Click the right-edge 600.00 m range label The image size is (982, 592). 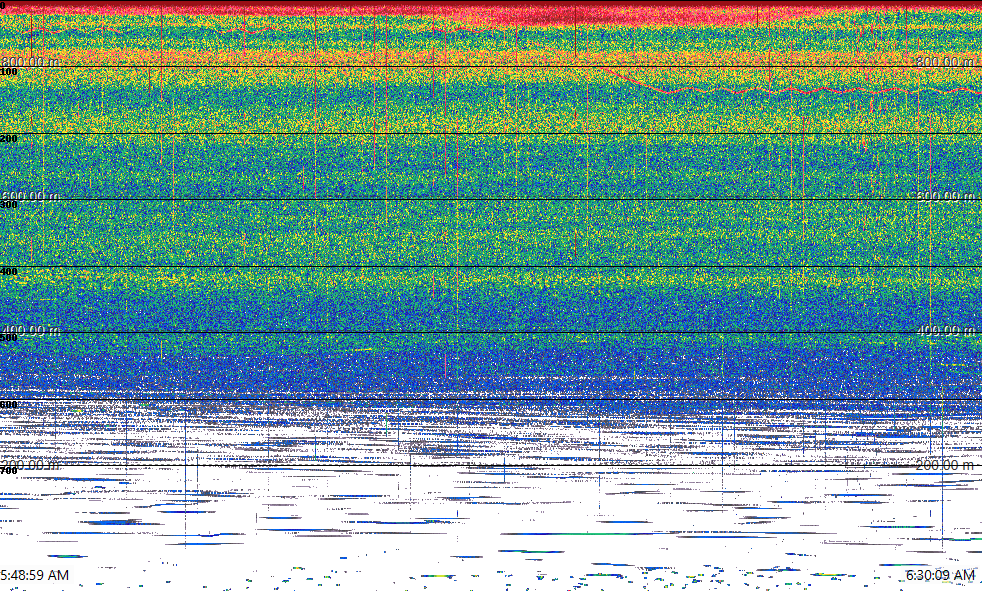click(945, 195)
